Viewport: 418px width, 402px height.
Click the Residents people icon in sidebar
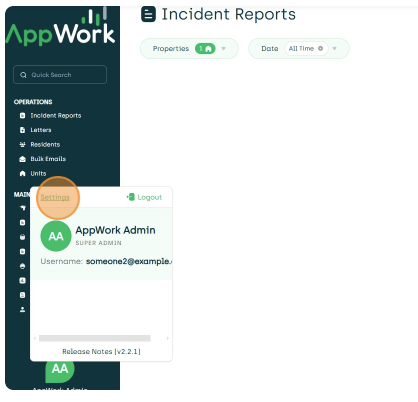point(22,145)
